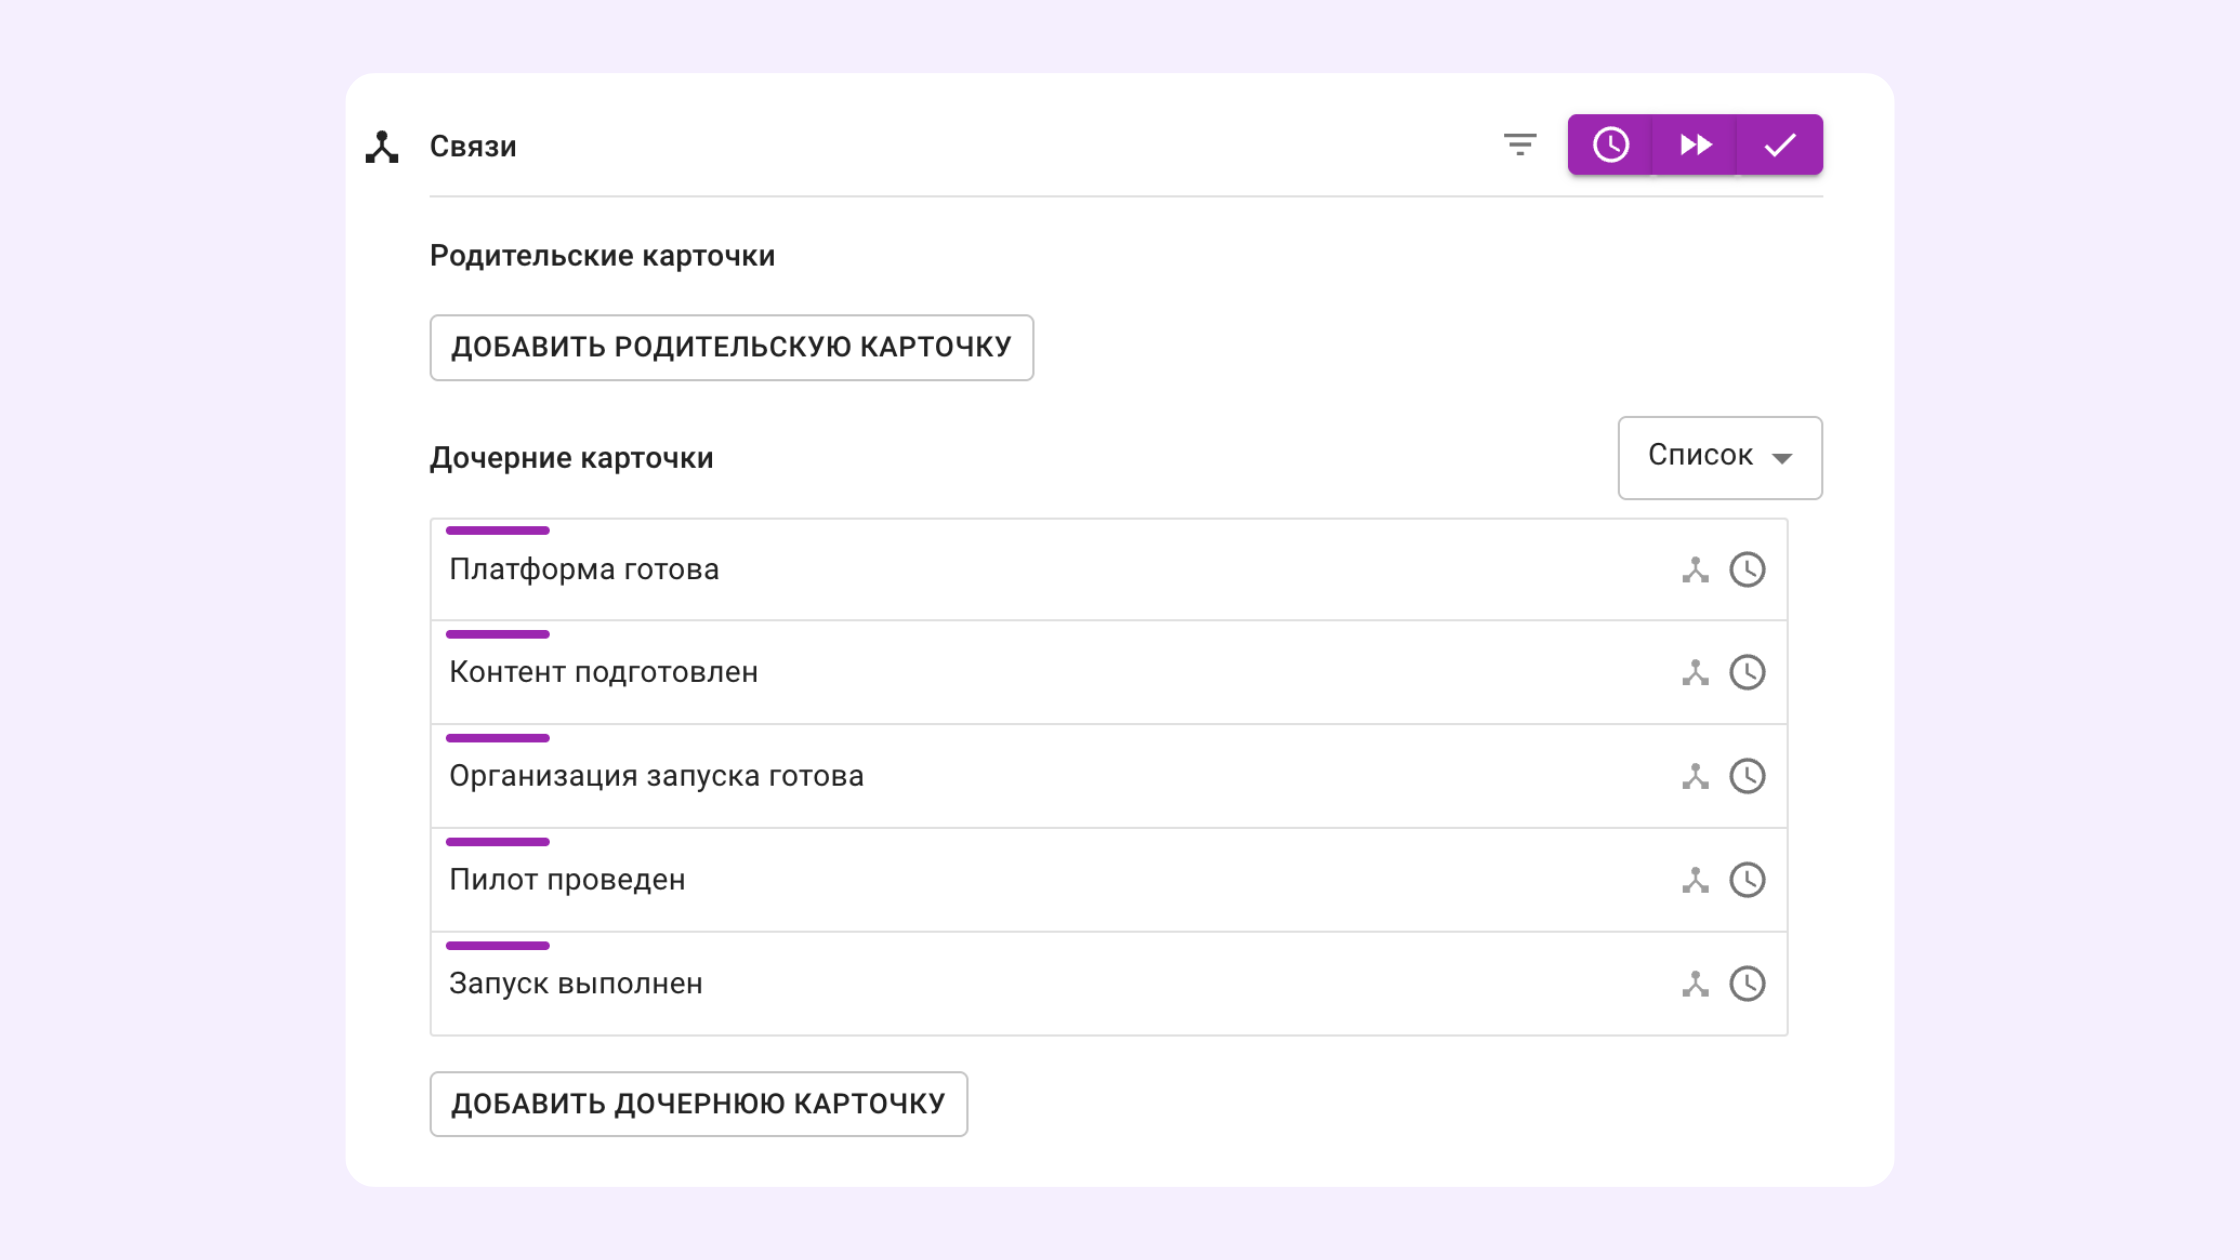Click clock icon on Организация запуска готова
The height and width of the screenshot is (1260, 2240).
tap(1747, 777)
